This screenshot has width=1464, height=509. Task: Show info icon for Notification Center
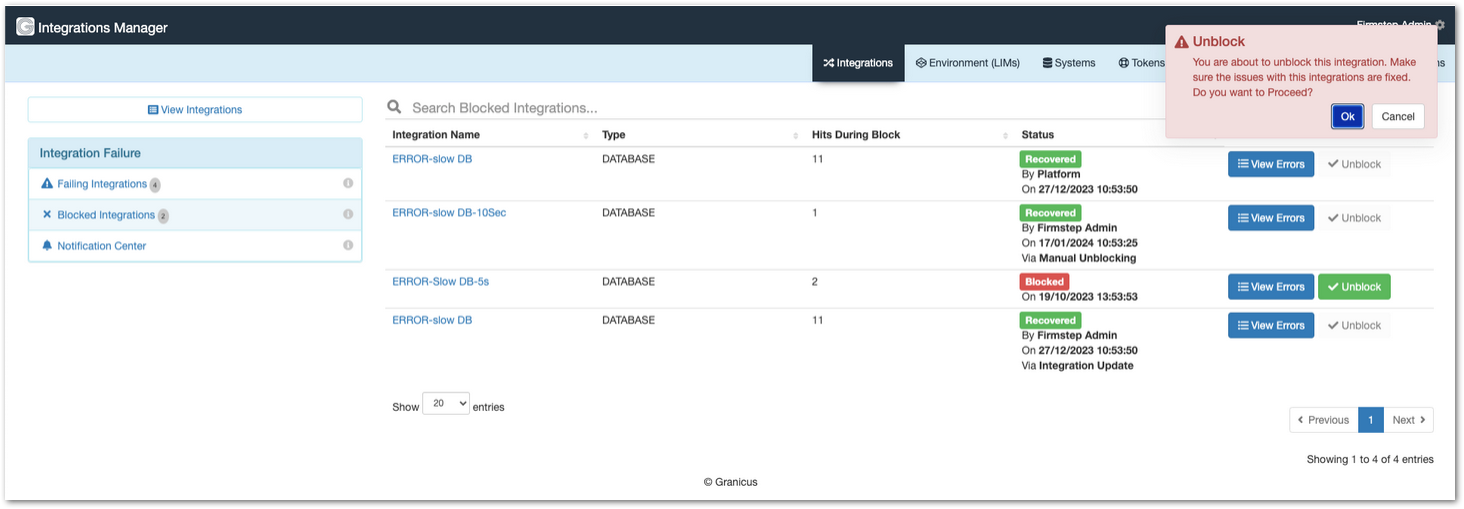tap(348, 245)
